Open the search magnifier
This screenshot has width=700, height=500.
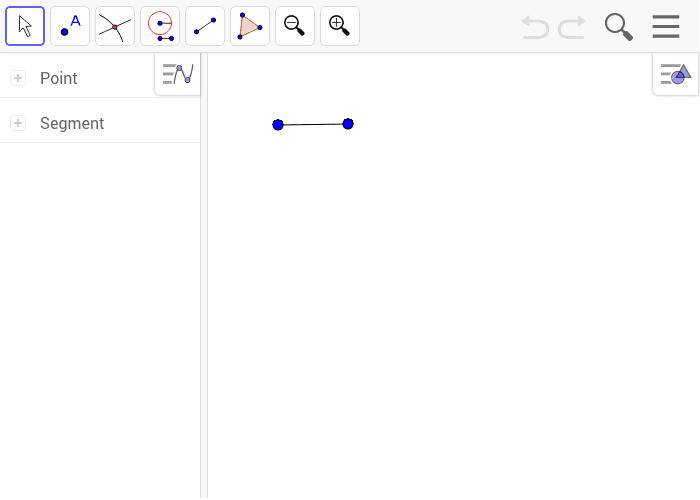[x=619, y=27]
